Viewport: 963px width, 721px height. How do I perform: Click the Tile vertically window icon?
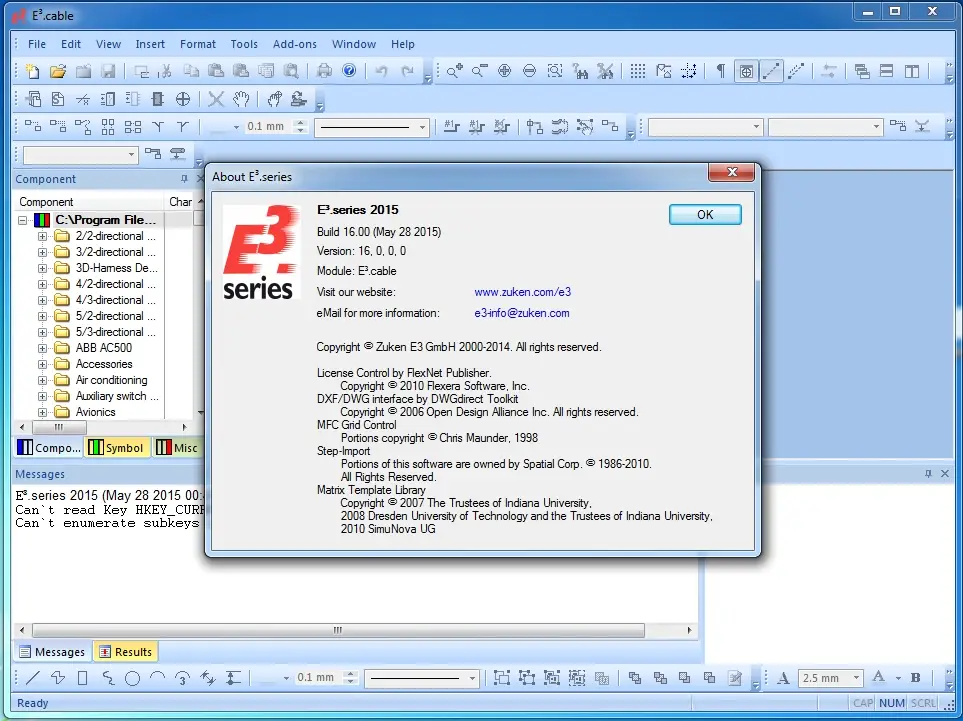click(911, 71)
